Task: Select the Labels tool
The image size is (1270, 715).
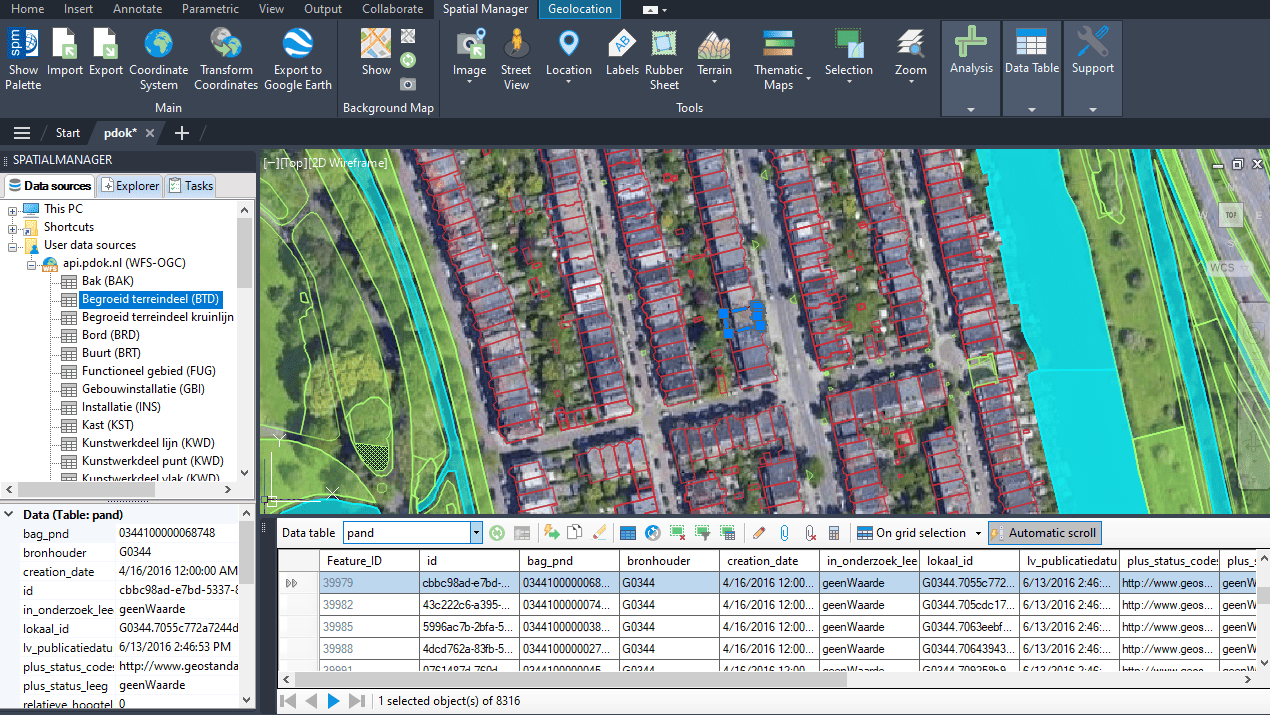Action: (622, 52)
